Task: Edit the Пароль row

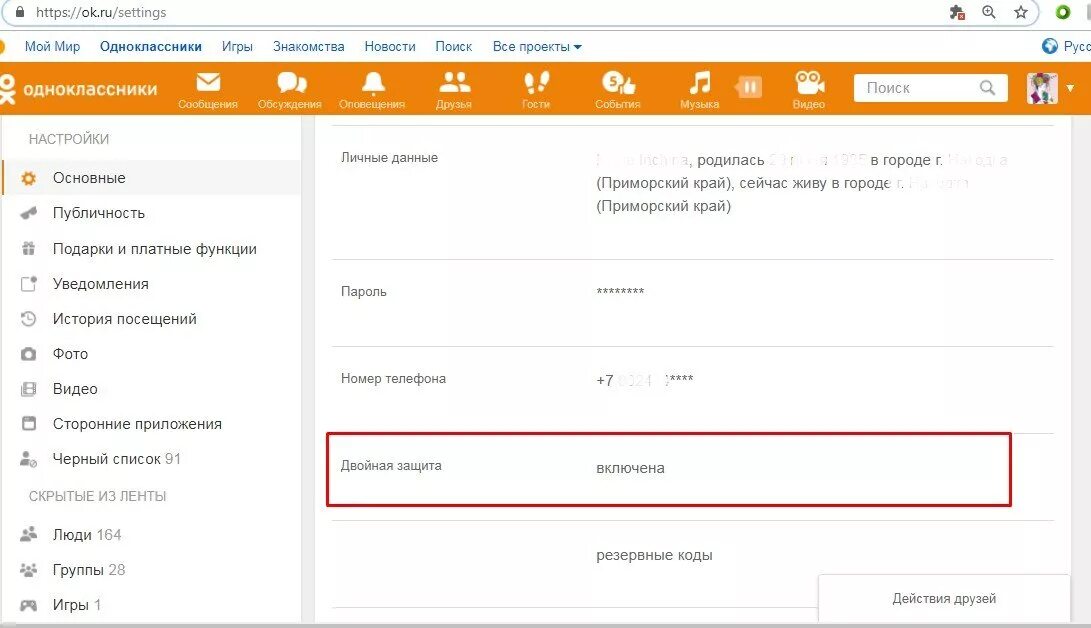Action: [x=692, y=303]
